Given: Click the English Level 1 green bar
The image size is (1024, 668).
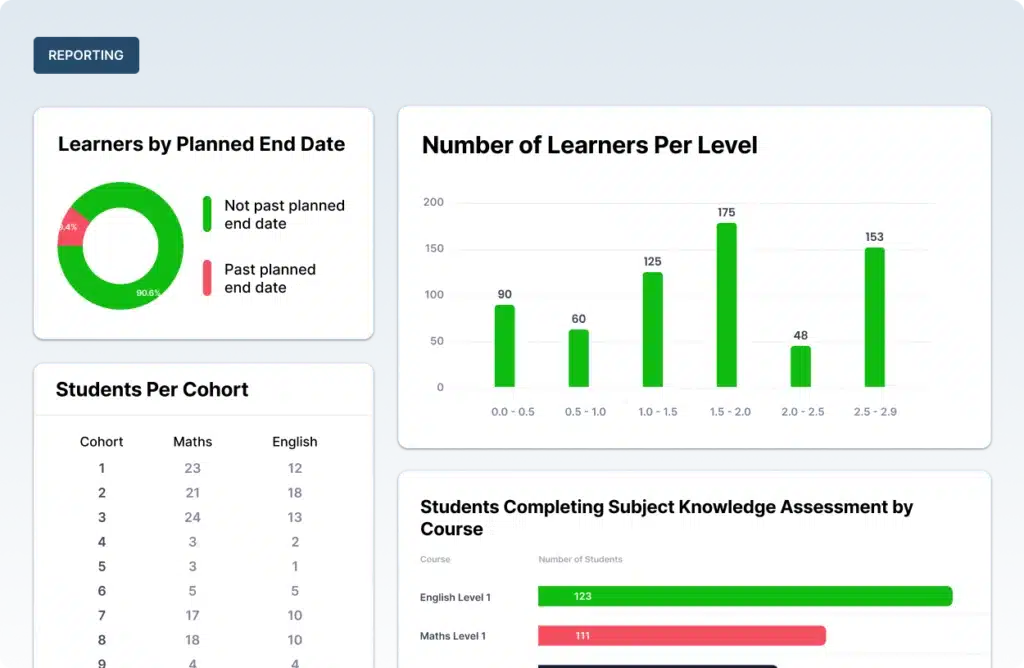Looking at the screenshot, I should pyautogui.click(x=744, y=596).
